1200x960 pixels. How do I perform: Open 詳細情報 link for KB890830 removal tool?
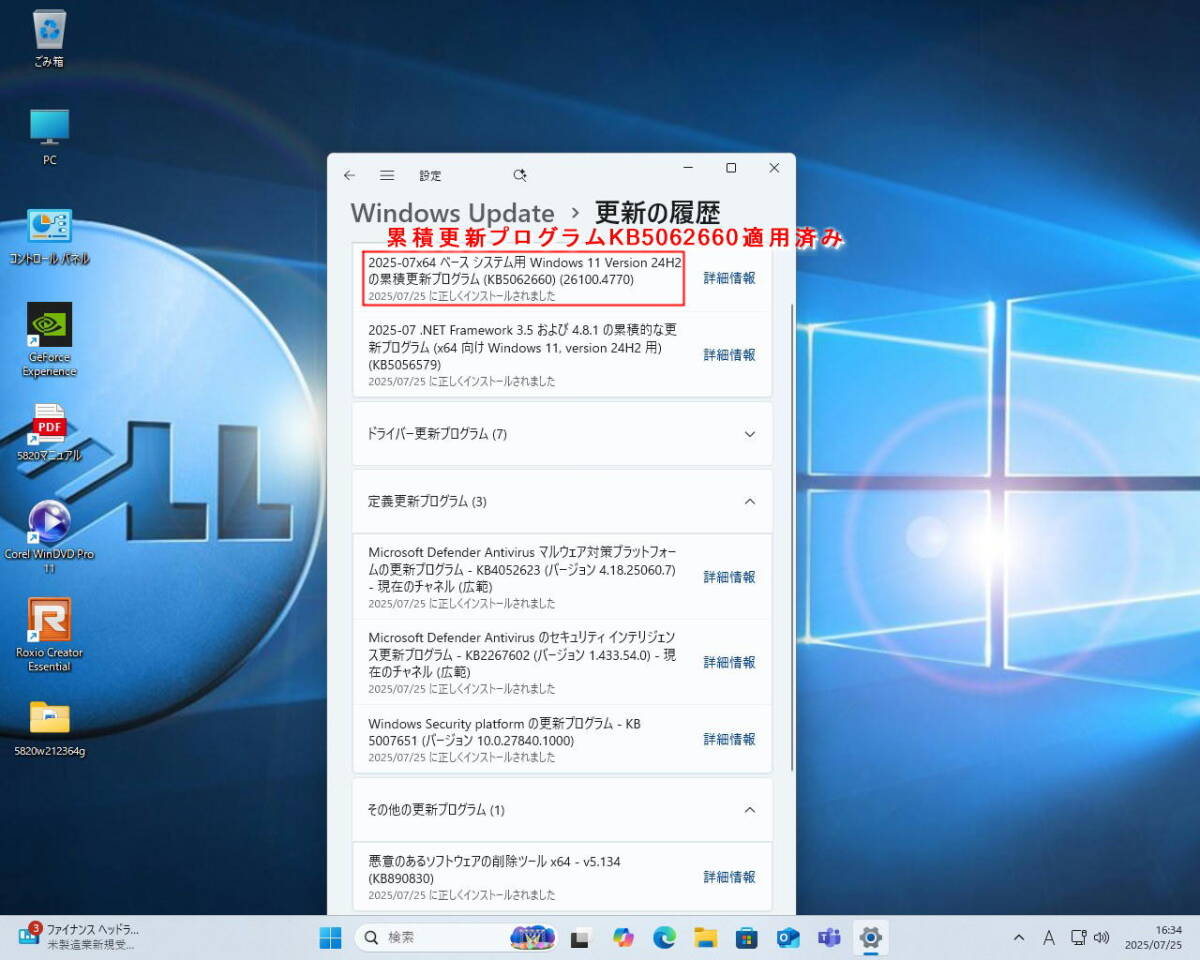point(729,877)
